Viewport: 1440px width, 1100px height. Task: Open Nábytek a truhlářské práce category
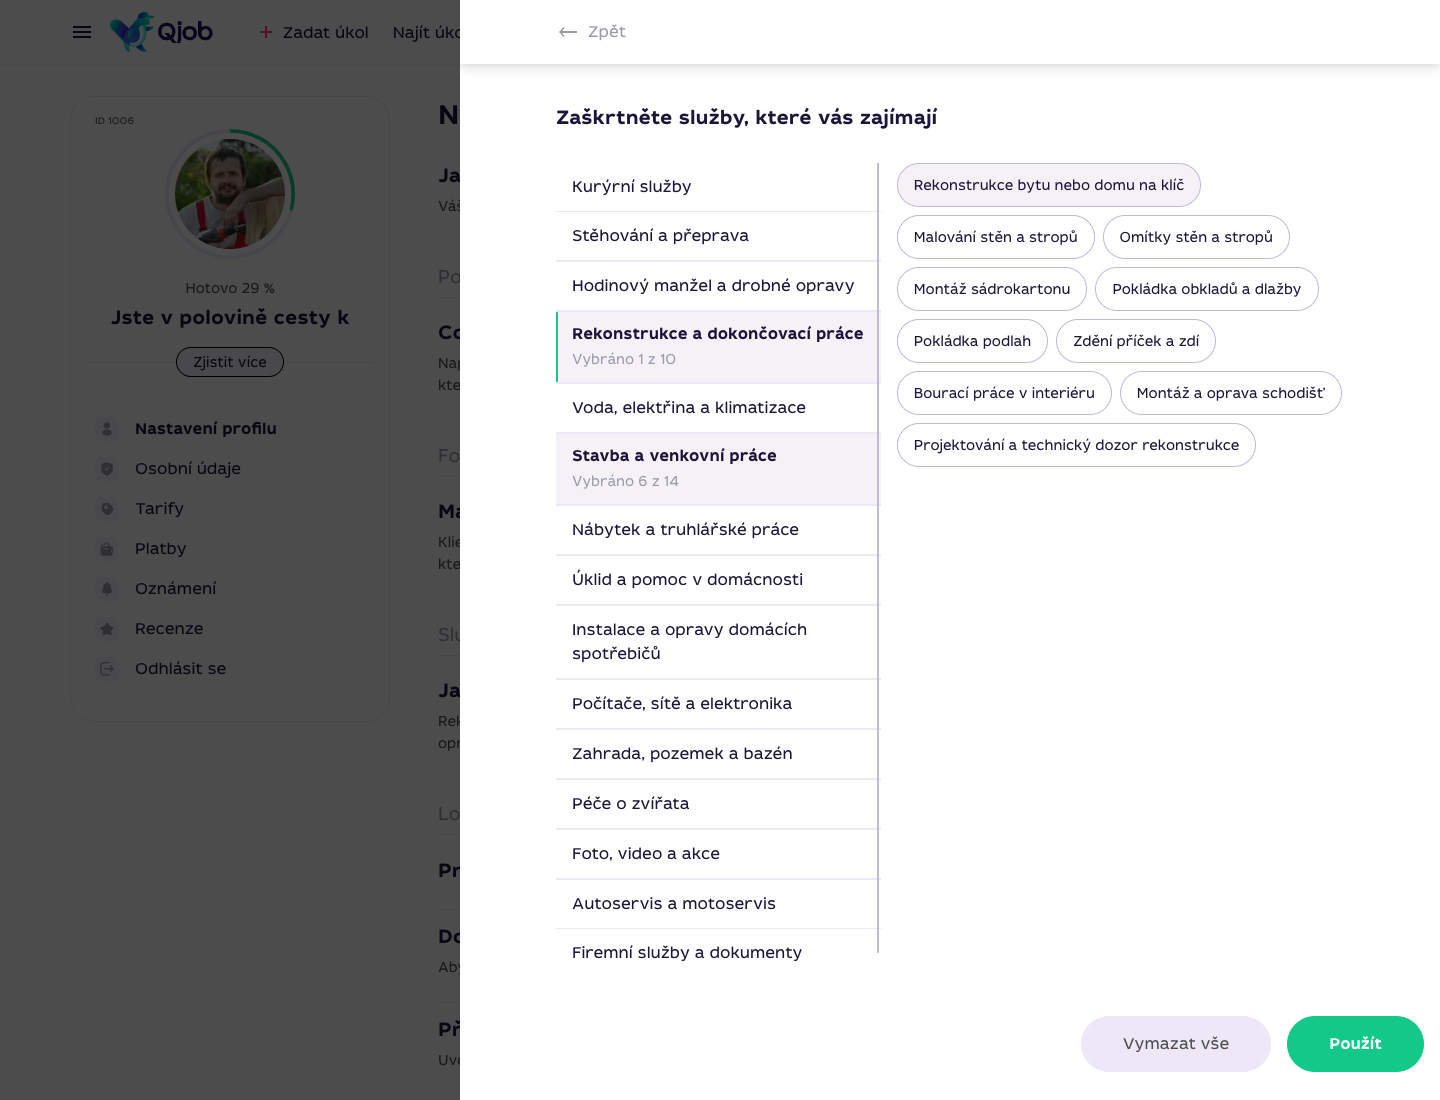click(x=717, y=530)
